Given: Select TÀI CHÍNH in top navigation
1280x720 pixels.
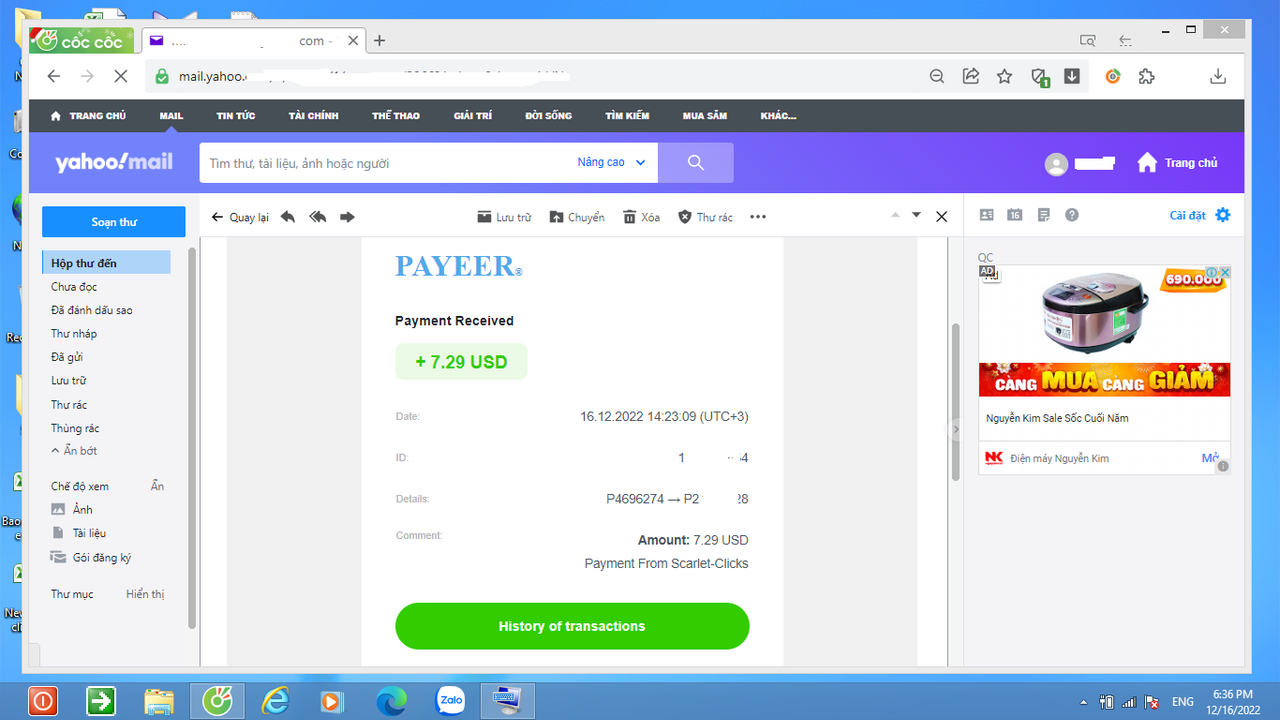Looking at the screenshot, I should (314, 116).
